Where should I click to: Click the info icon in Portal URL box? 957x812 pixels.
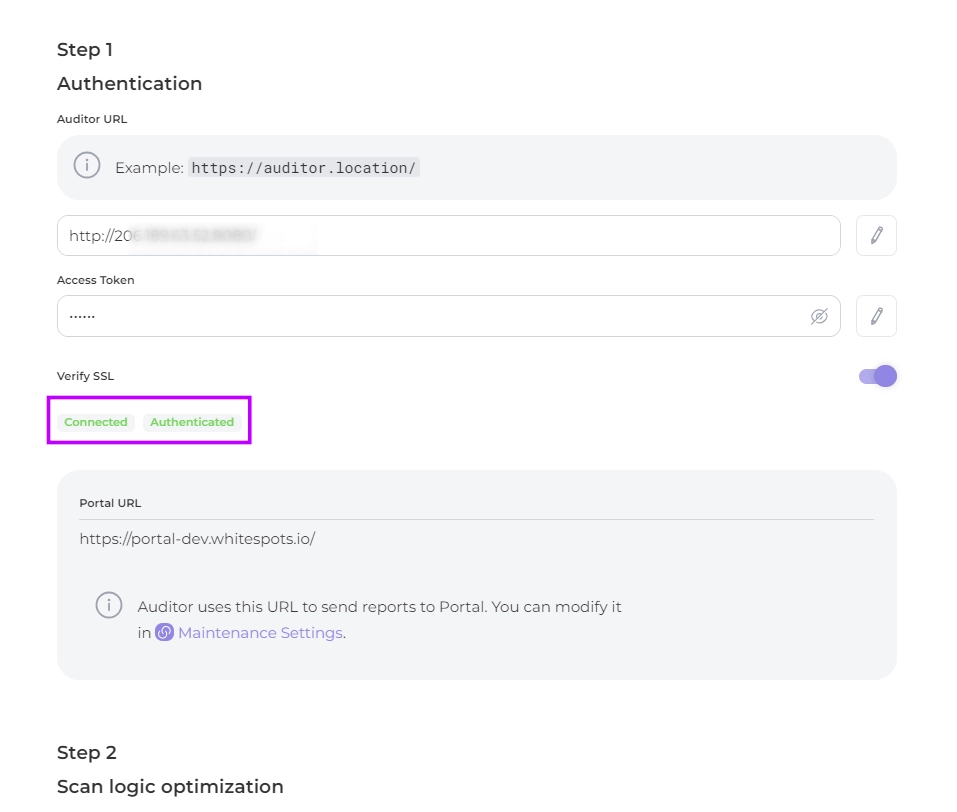[x=109, y=605]
